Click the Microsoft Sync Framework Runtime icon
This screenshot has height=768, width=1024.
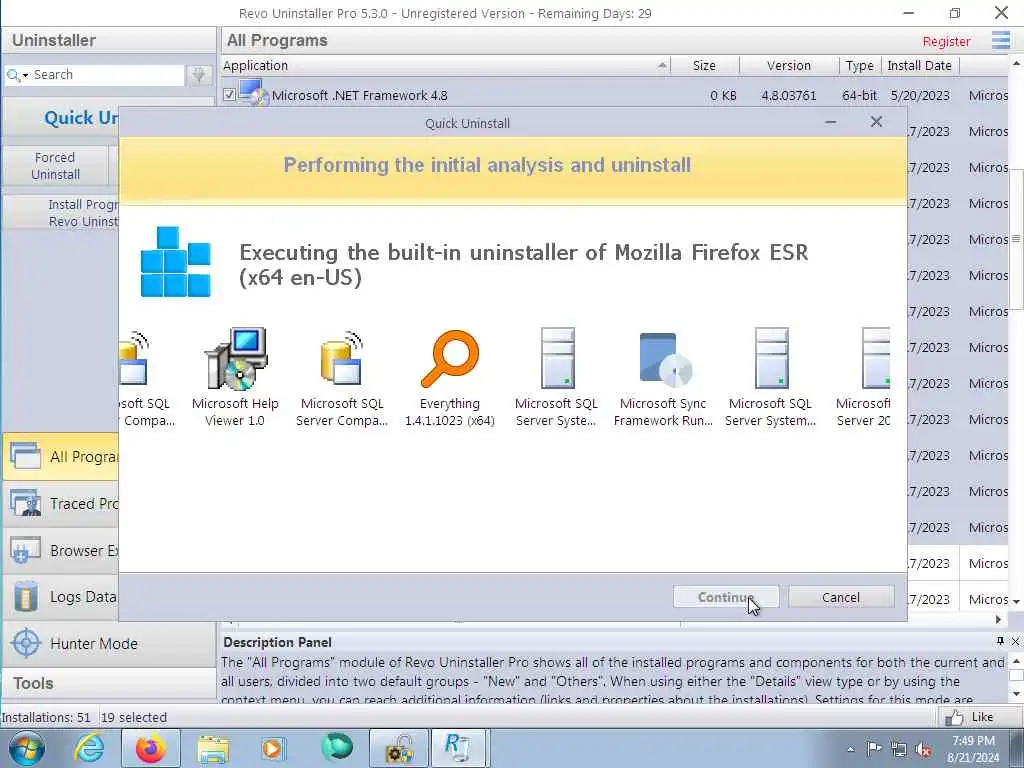click(664, 359)
